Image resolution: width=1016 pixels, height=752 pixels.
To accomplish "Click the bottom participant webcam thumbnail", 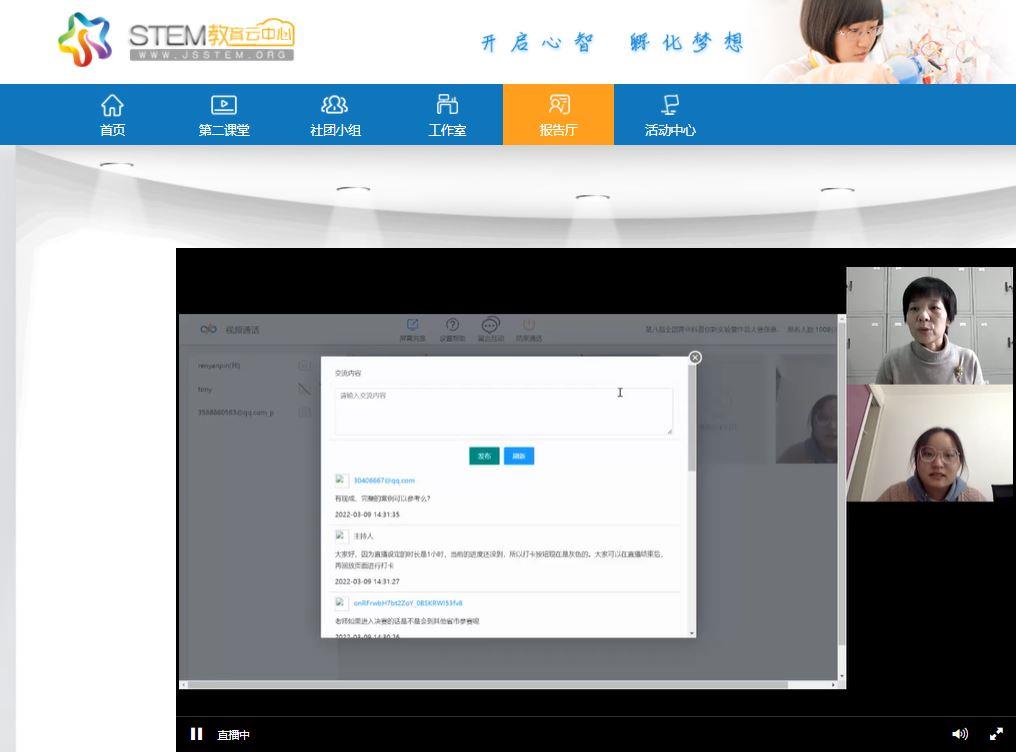I will click(929, 443).
